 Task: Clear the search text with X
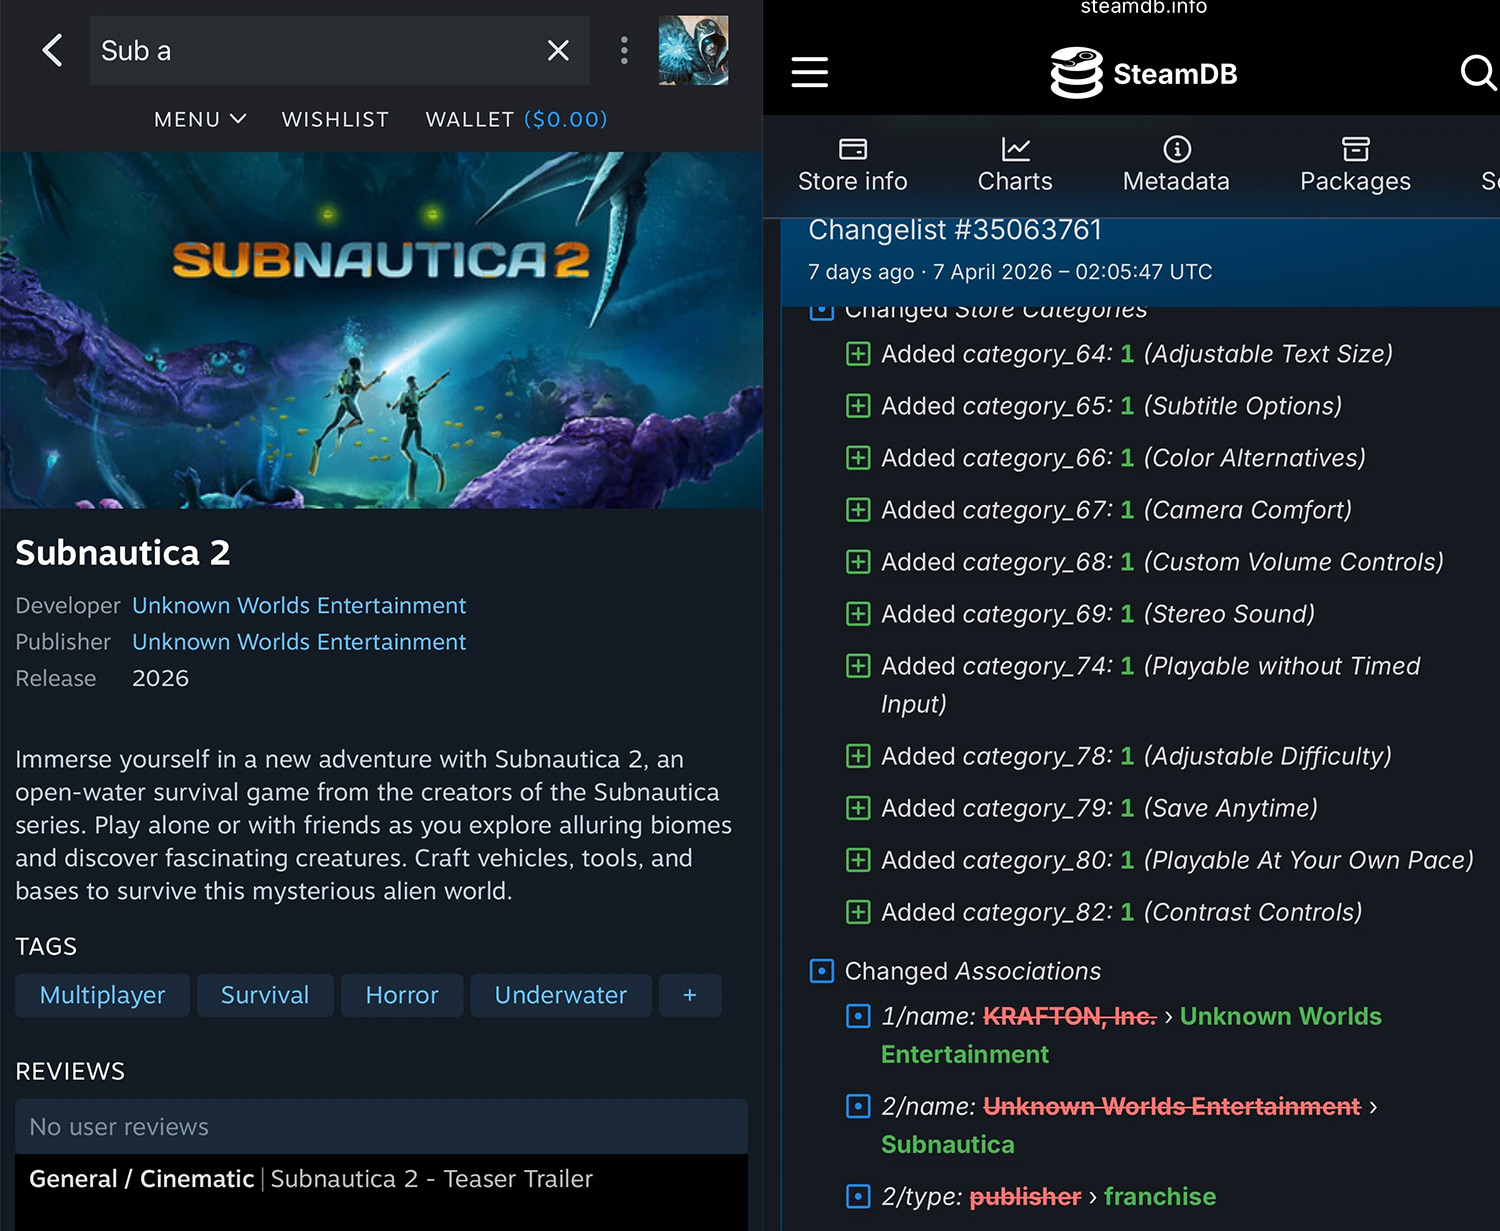coord(558,50)
